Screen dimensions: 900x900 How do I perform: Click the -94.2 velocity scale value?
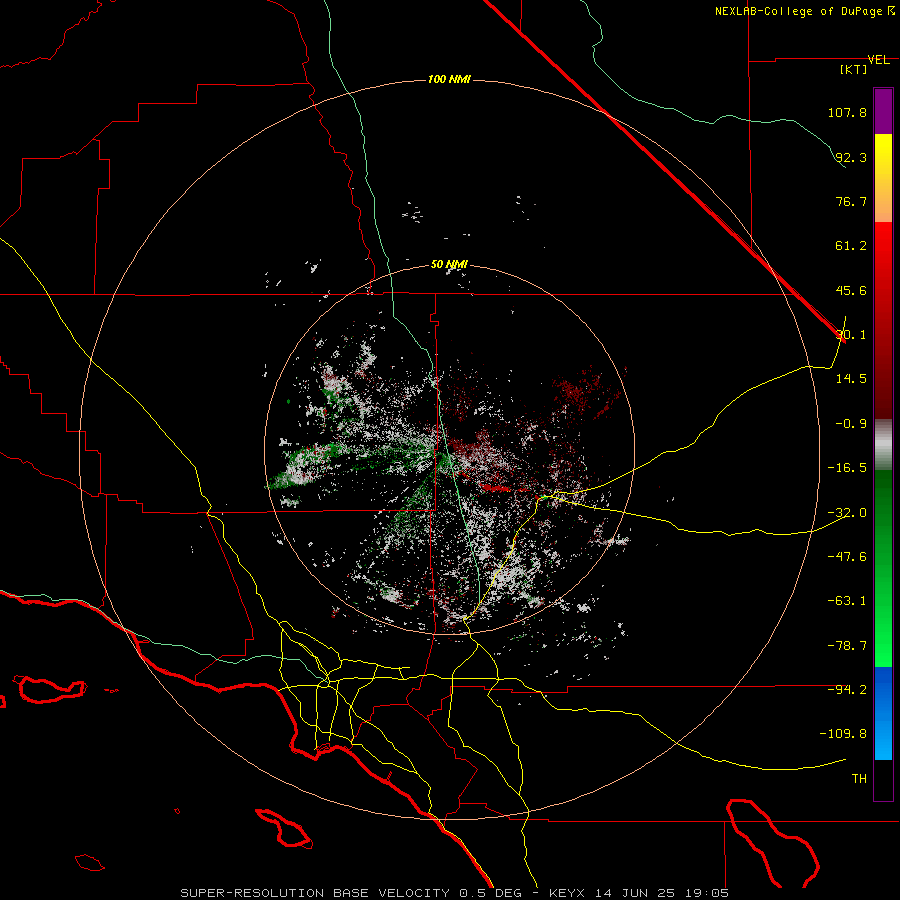click(847, 689)
